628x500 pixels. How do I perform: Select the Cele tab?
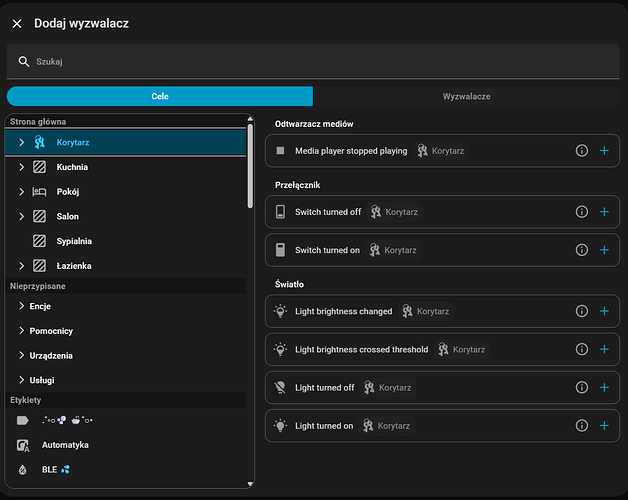(x=160, y=96)
